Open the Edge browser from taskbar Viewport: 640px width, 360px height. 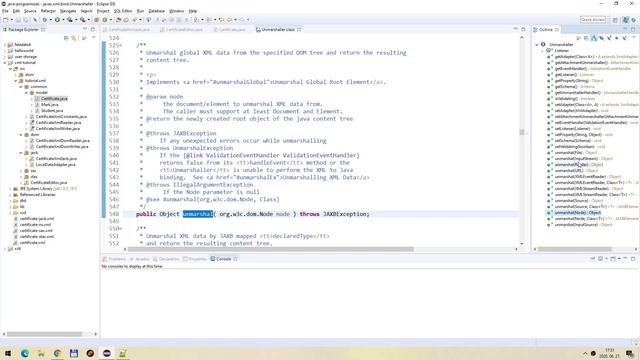pyautogui.click(x=24, y=353)
